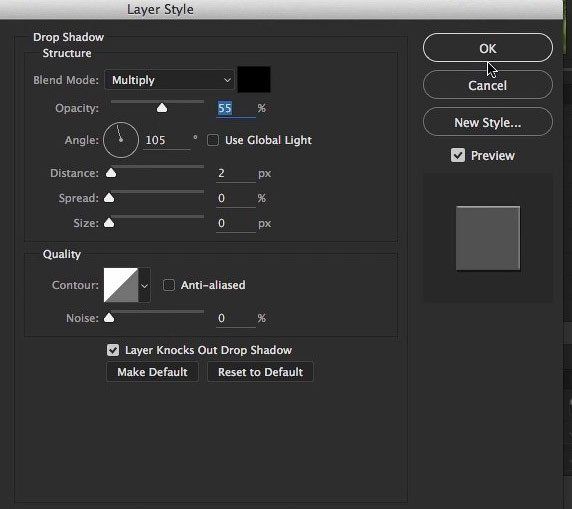Click the Opacity slider handle

pyautogui.click(x=162, y=108)
